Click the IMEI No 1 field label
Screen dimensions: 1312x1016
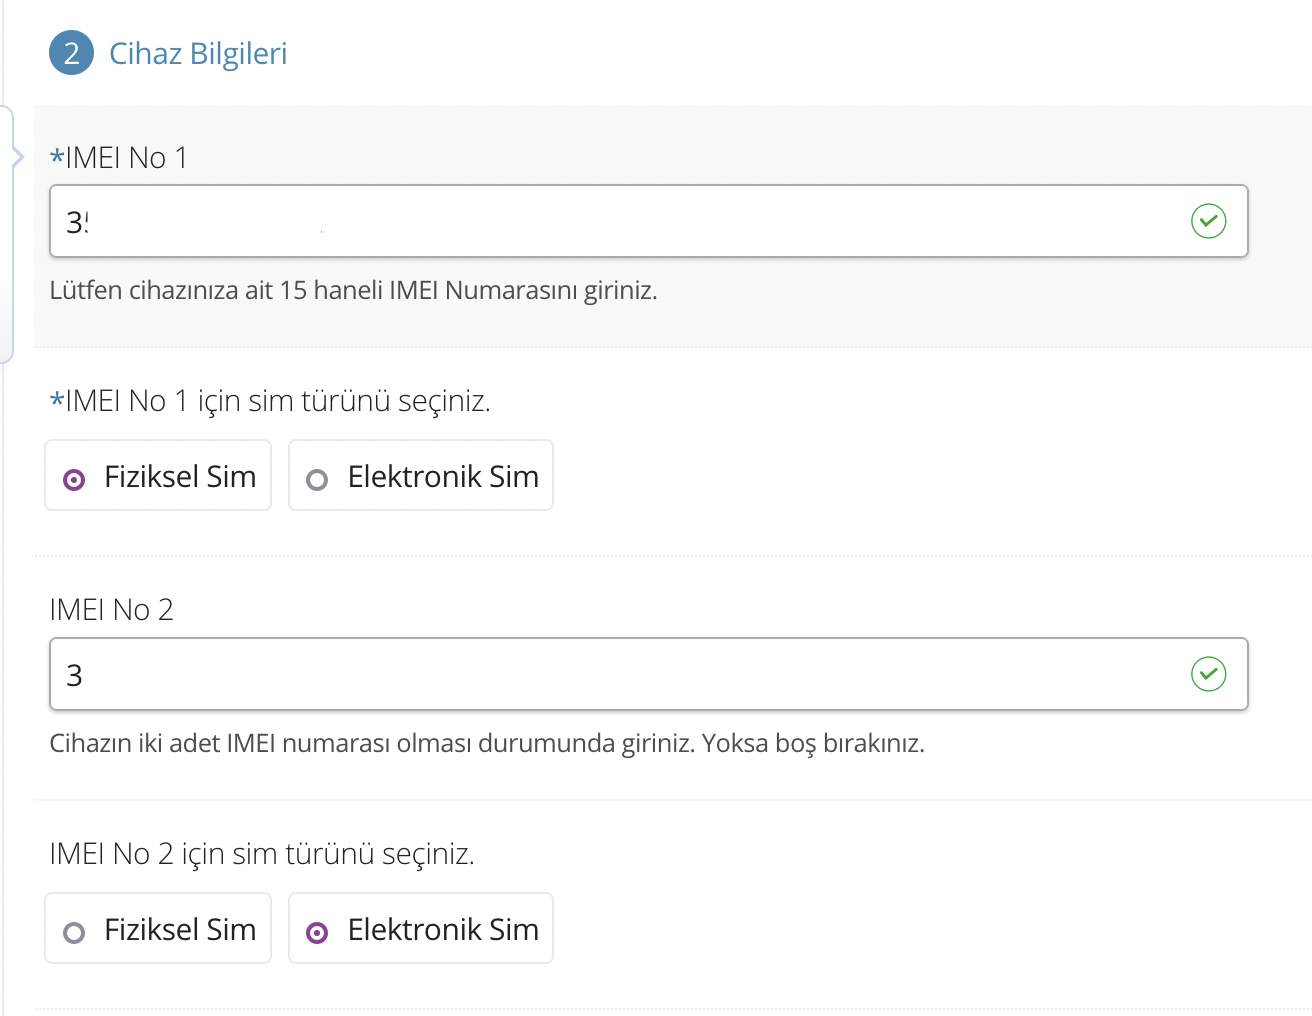pyautogui.click(x=126, y=158)
